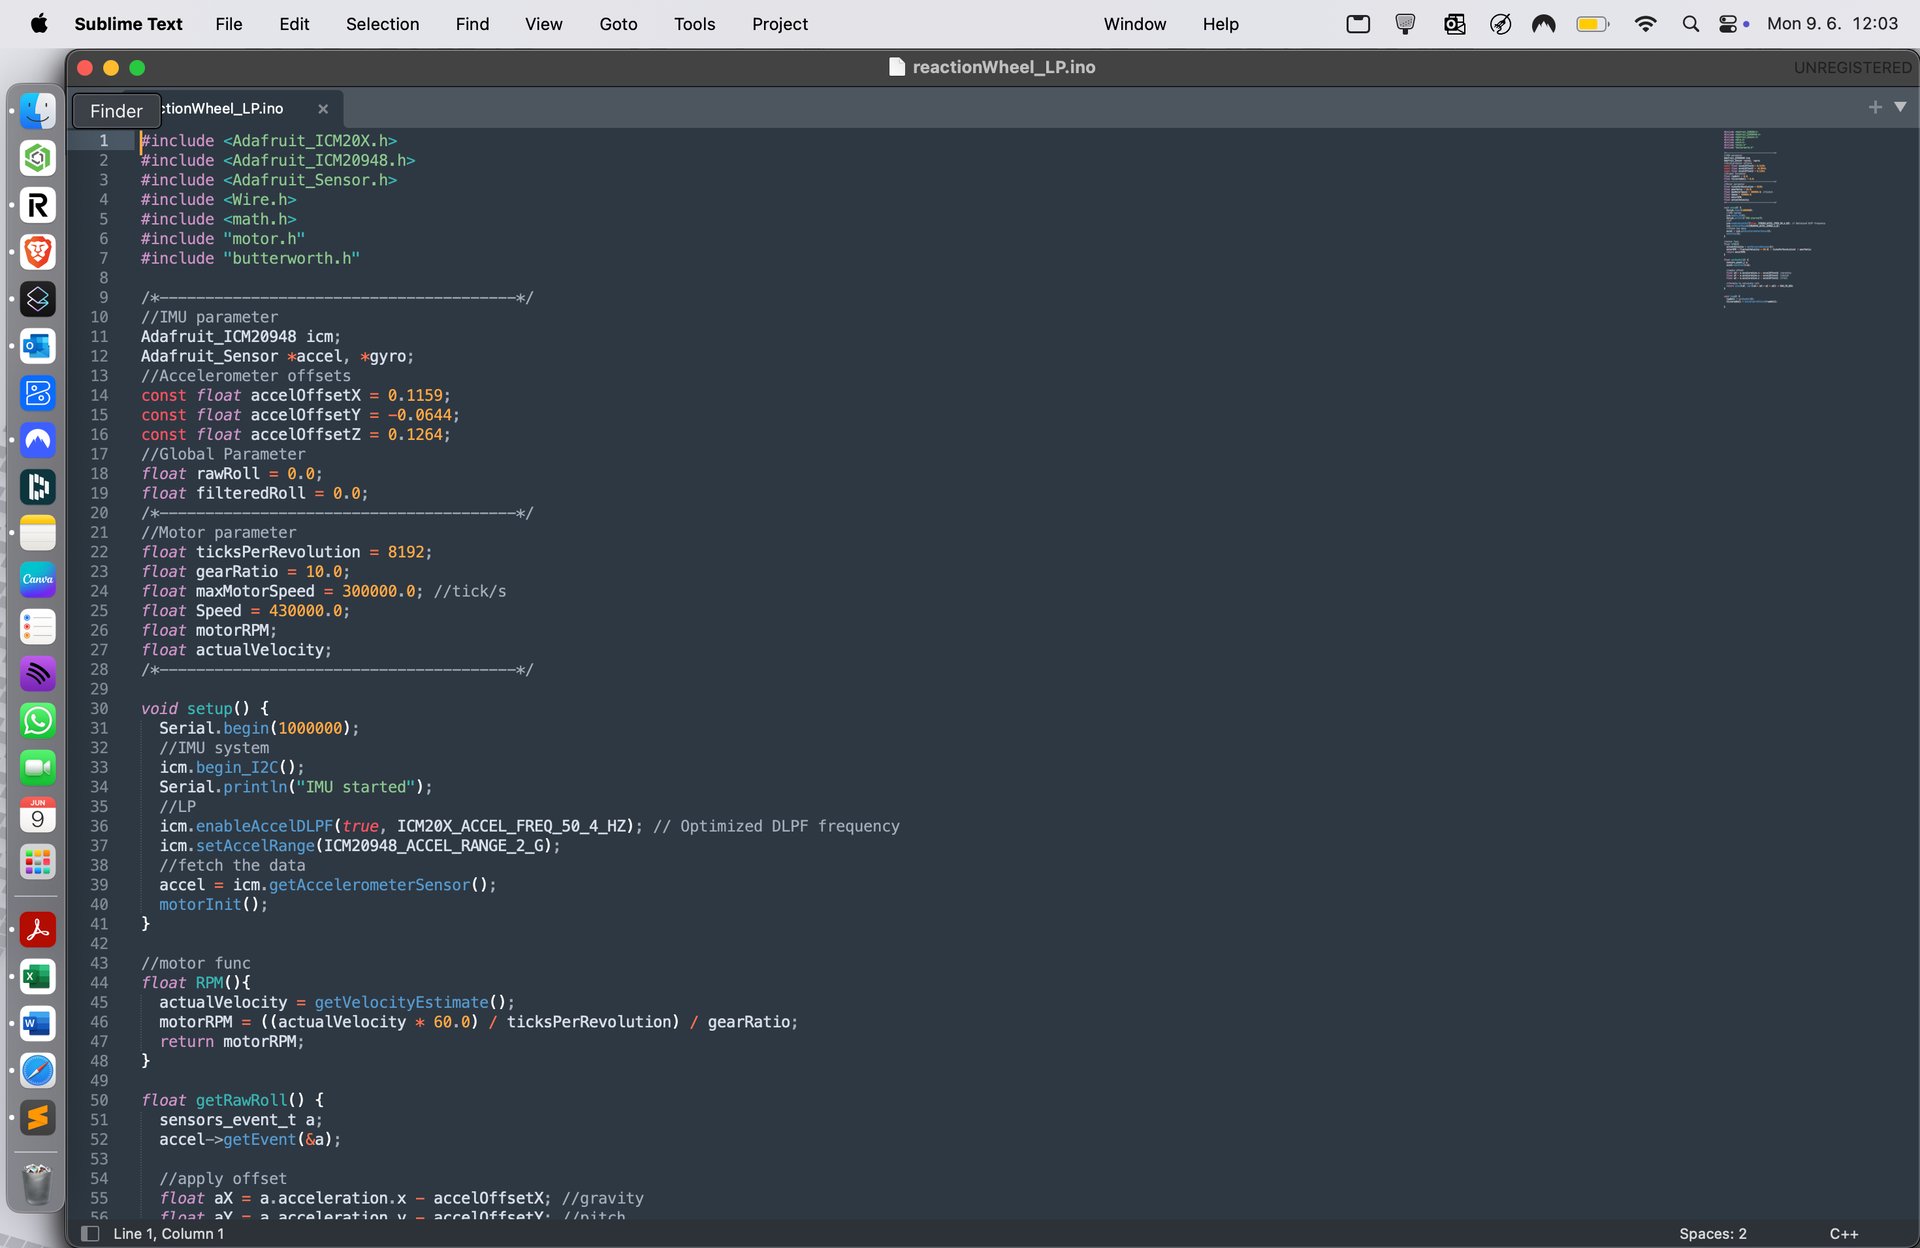This screenshot has height=1248, width=1920.
Task: Click the "Adafruit_ICM20948 icm;" declaration
Action: point(241,337)
